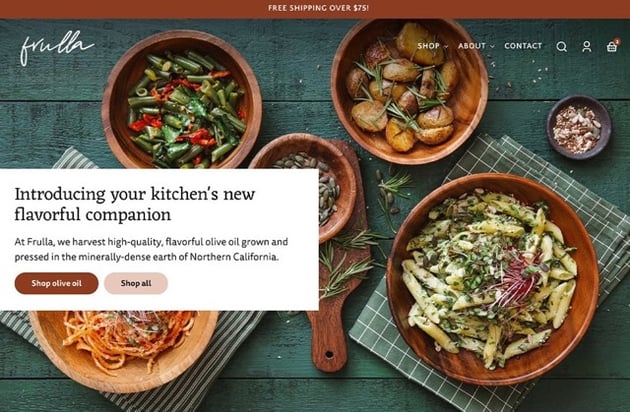Screen dimensions: 630x412
Task: Click the Shop olive oil button
Action: (57, 283)
